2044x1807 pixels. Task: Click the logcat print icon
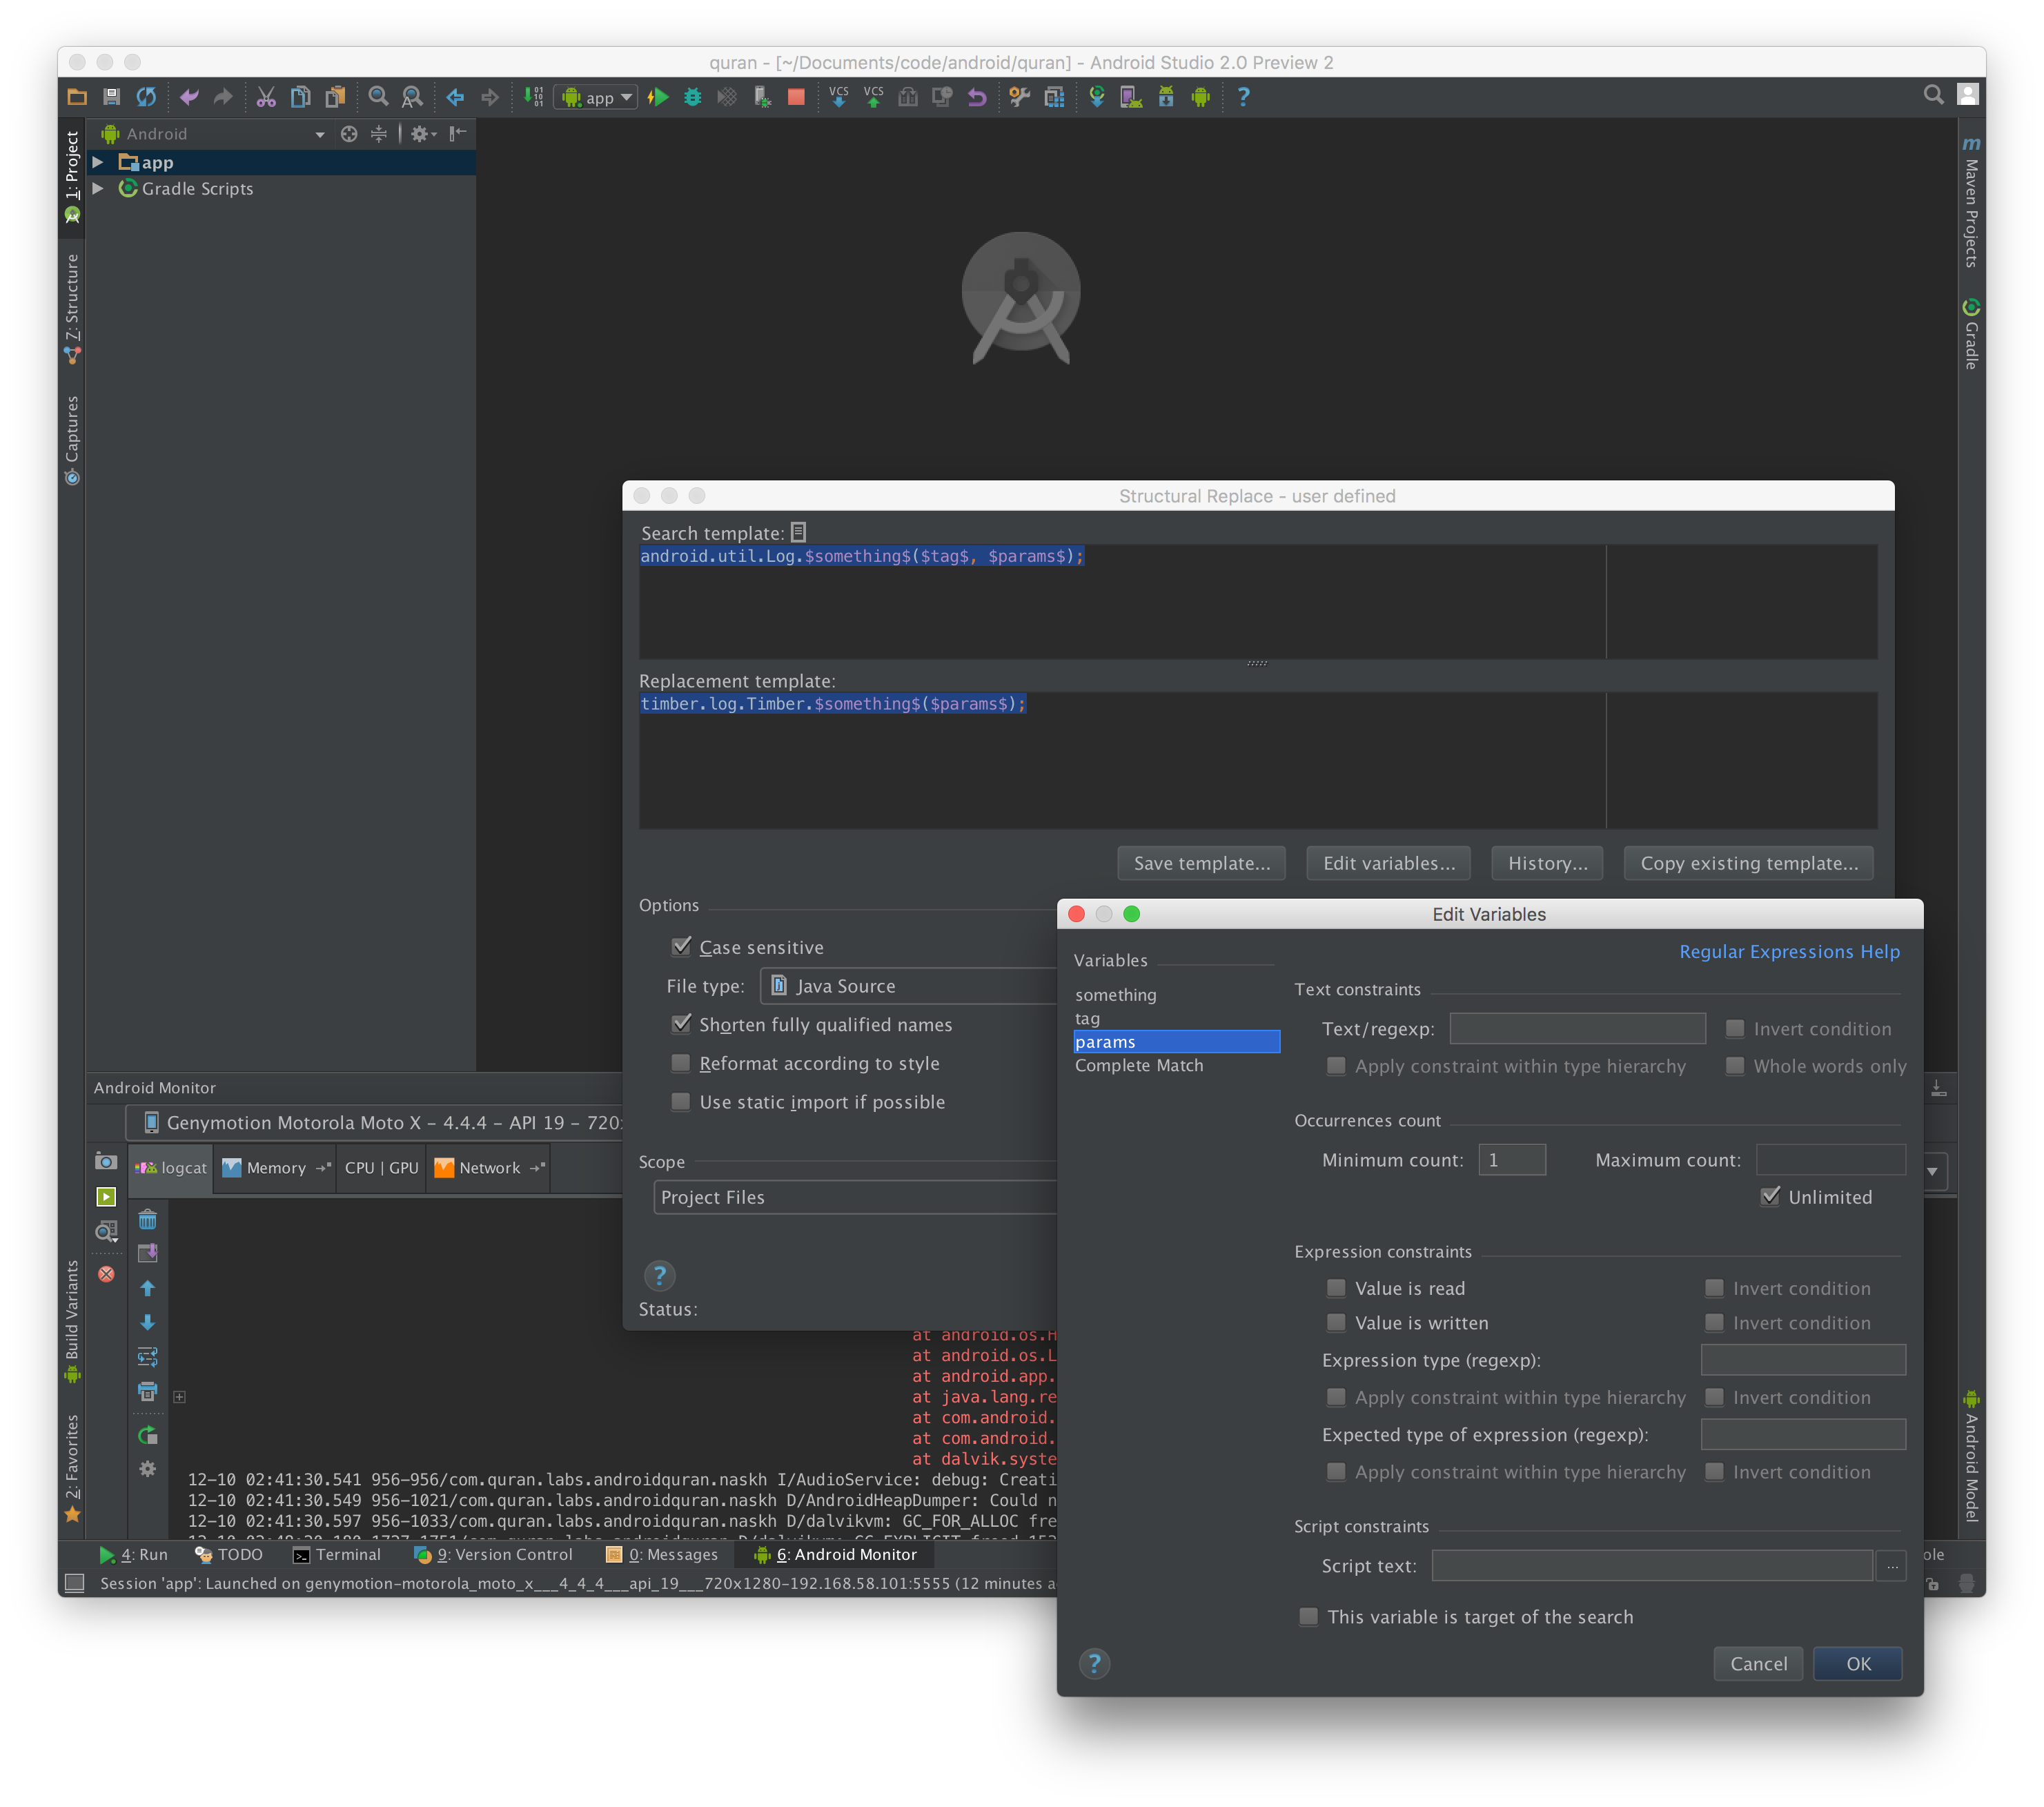tap(148, 1391)
